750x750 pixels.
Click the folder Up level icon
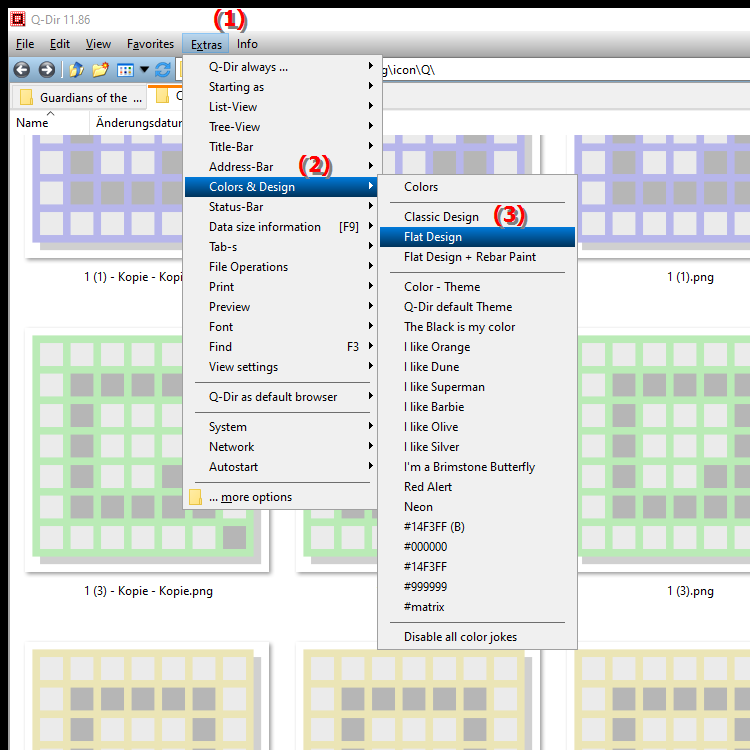(76, 70)
